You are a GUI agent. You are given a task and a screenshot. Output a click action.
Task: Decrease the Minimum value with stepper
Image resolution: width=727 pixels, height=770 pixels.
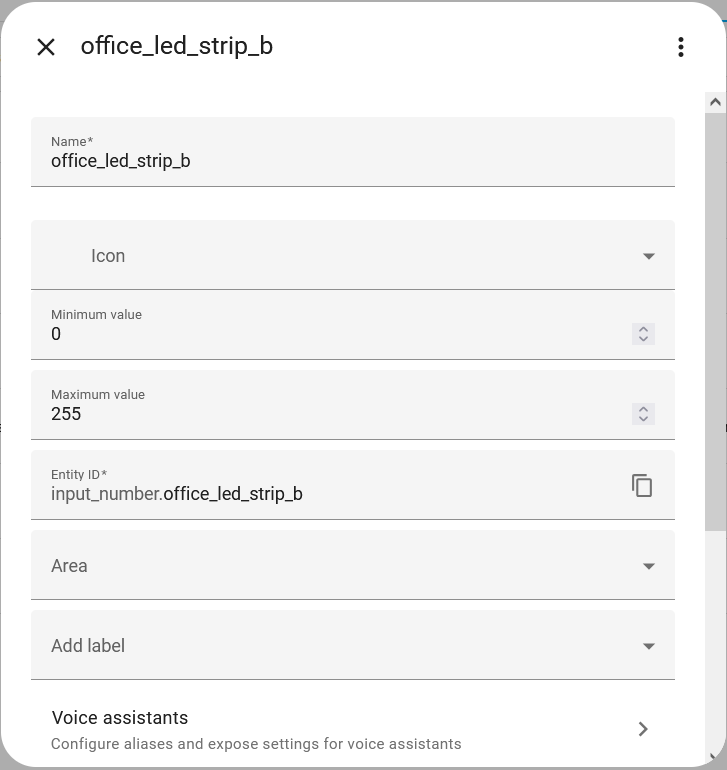(x=644, y=339)
